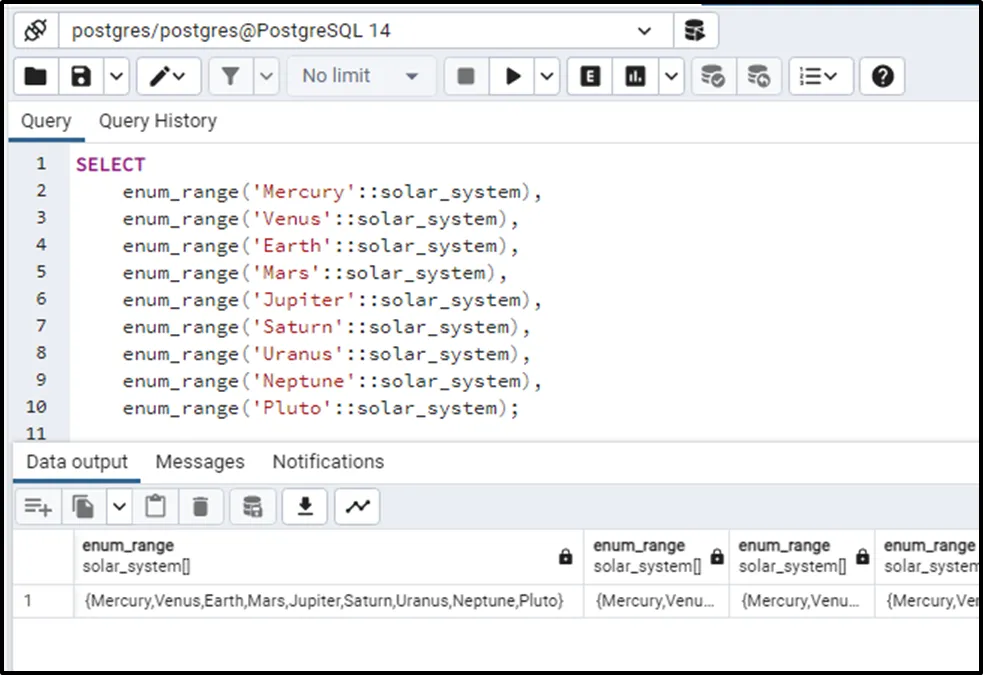This screenshot has height=675, width=983.
Task: Save the query with the floppy icon
Action: (x=82, y=76)
